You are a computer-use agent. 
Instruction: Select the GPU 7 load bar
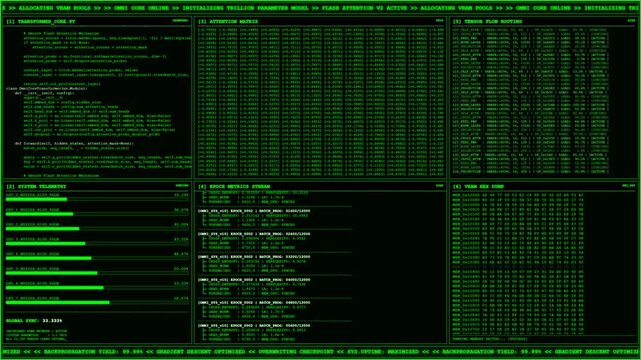97,302
